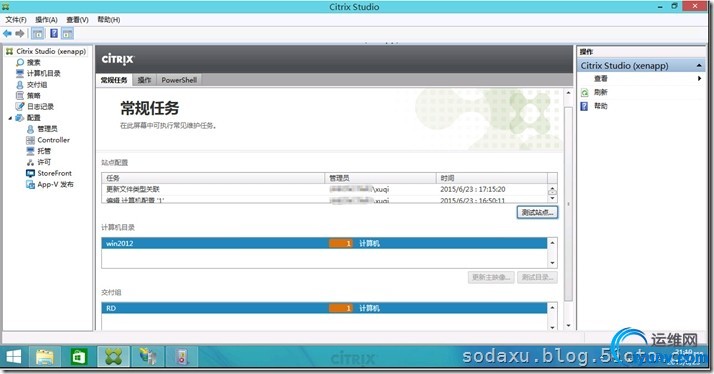Click 帮助 help icon in actions pane
Viewport: 714px width, 374px height.
pos(585,106)
